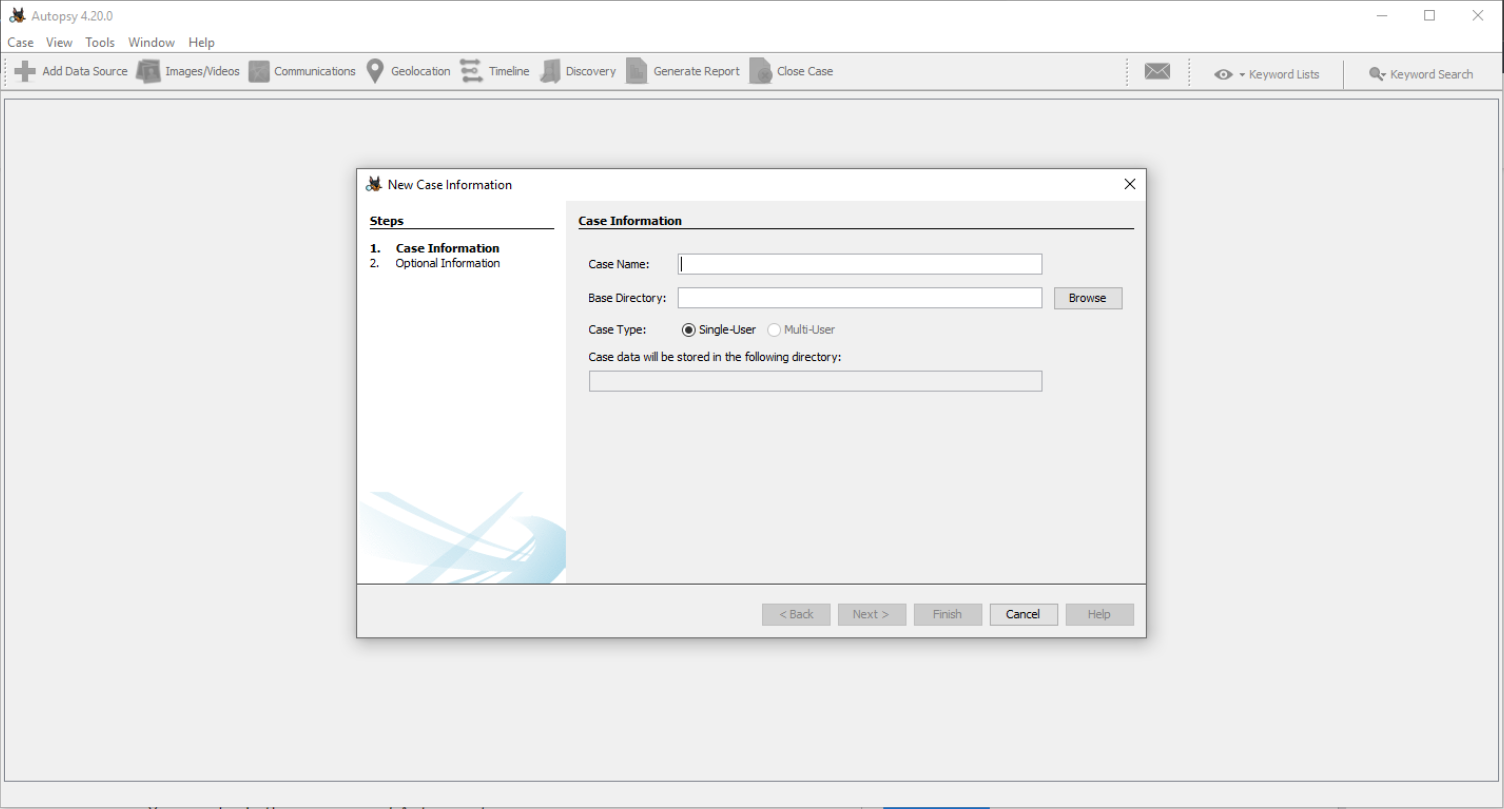Click the Autopsy dog icon in title bar
The image size is (1504, 809).
[x=17, y=16]
